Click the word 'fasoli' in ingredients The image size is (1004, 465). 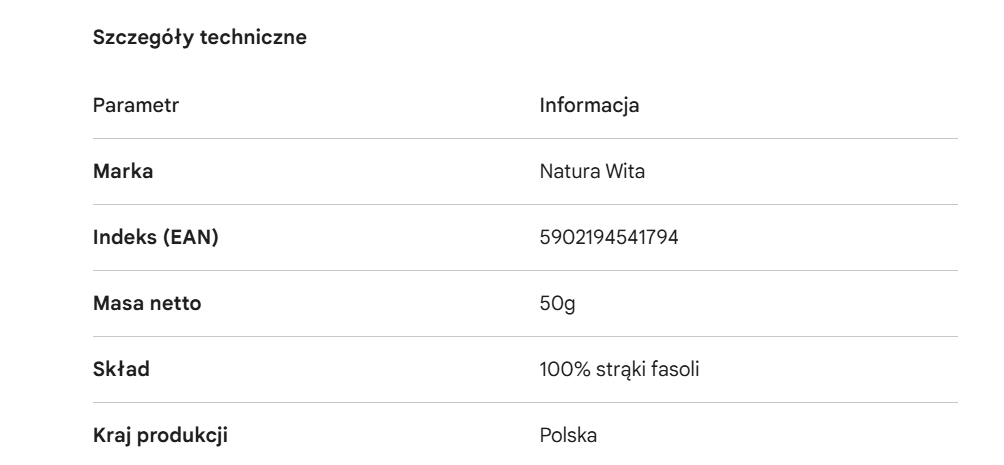pos(675,370)
